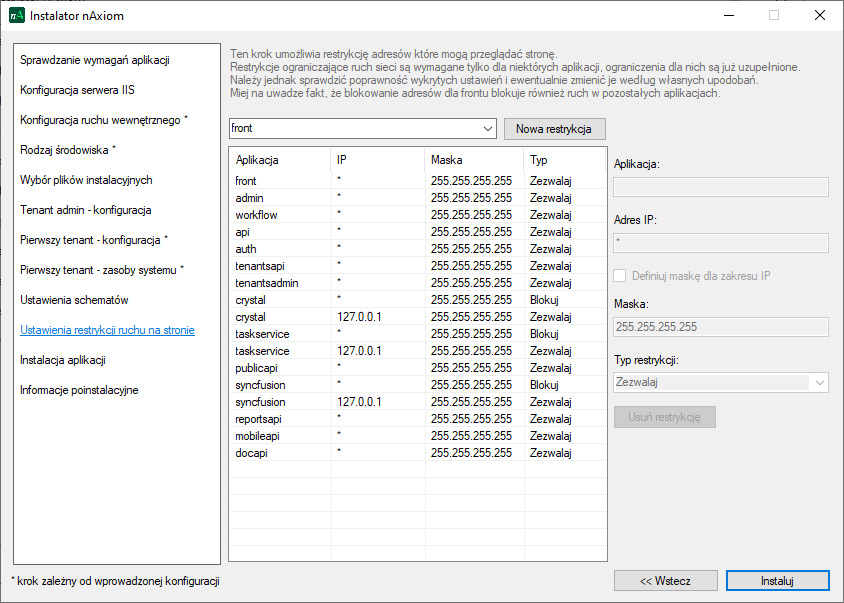Click the nAxiom installer logo icon
Viewport: 844px width, 603px height.
click(17, 15)
